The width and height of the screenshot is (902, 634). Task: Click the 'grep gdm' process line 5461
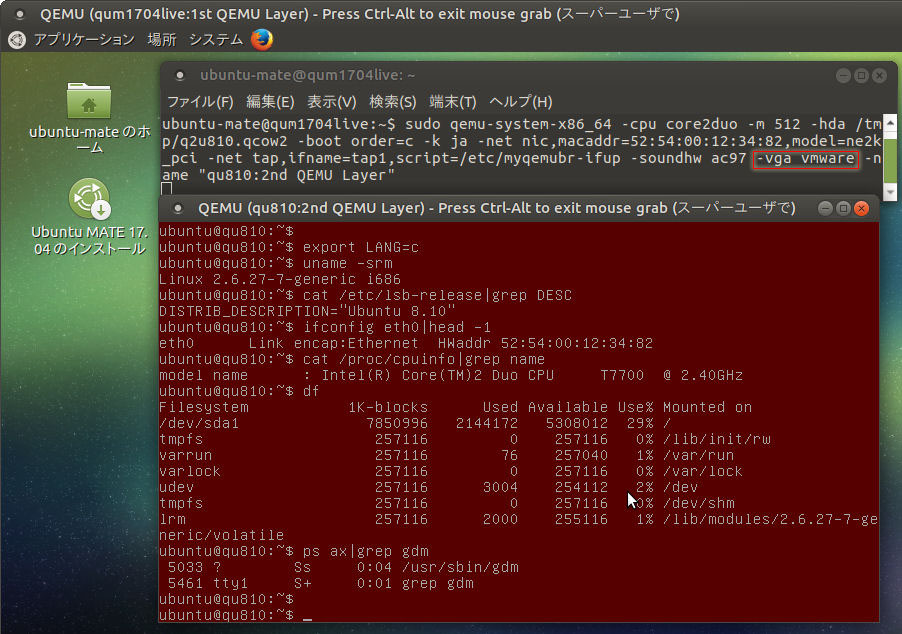click(320, 583)
